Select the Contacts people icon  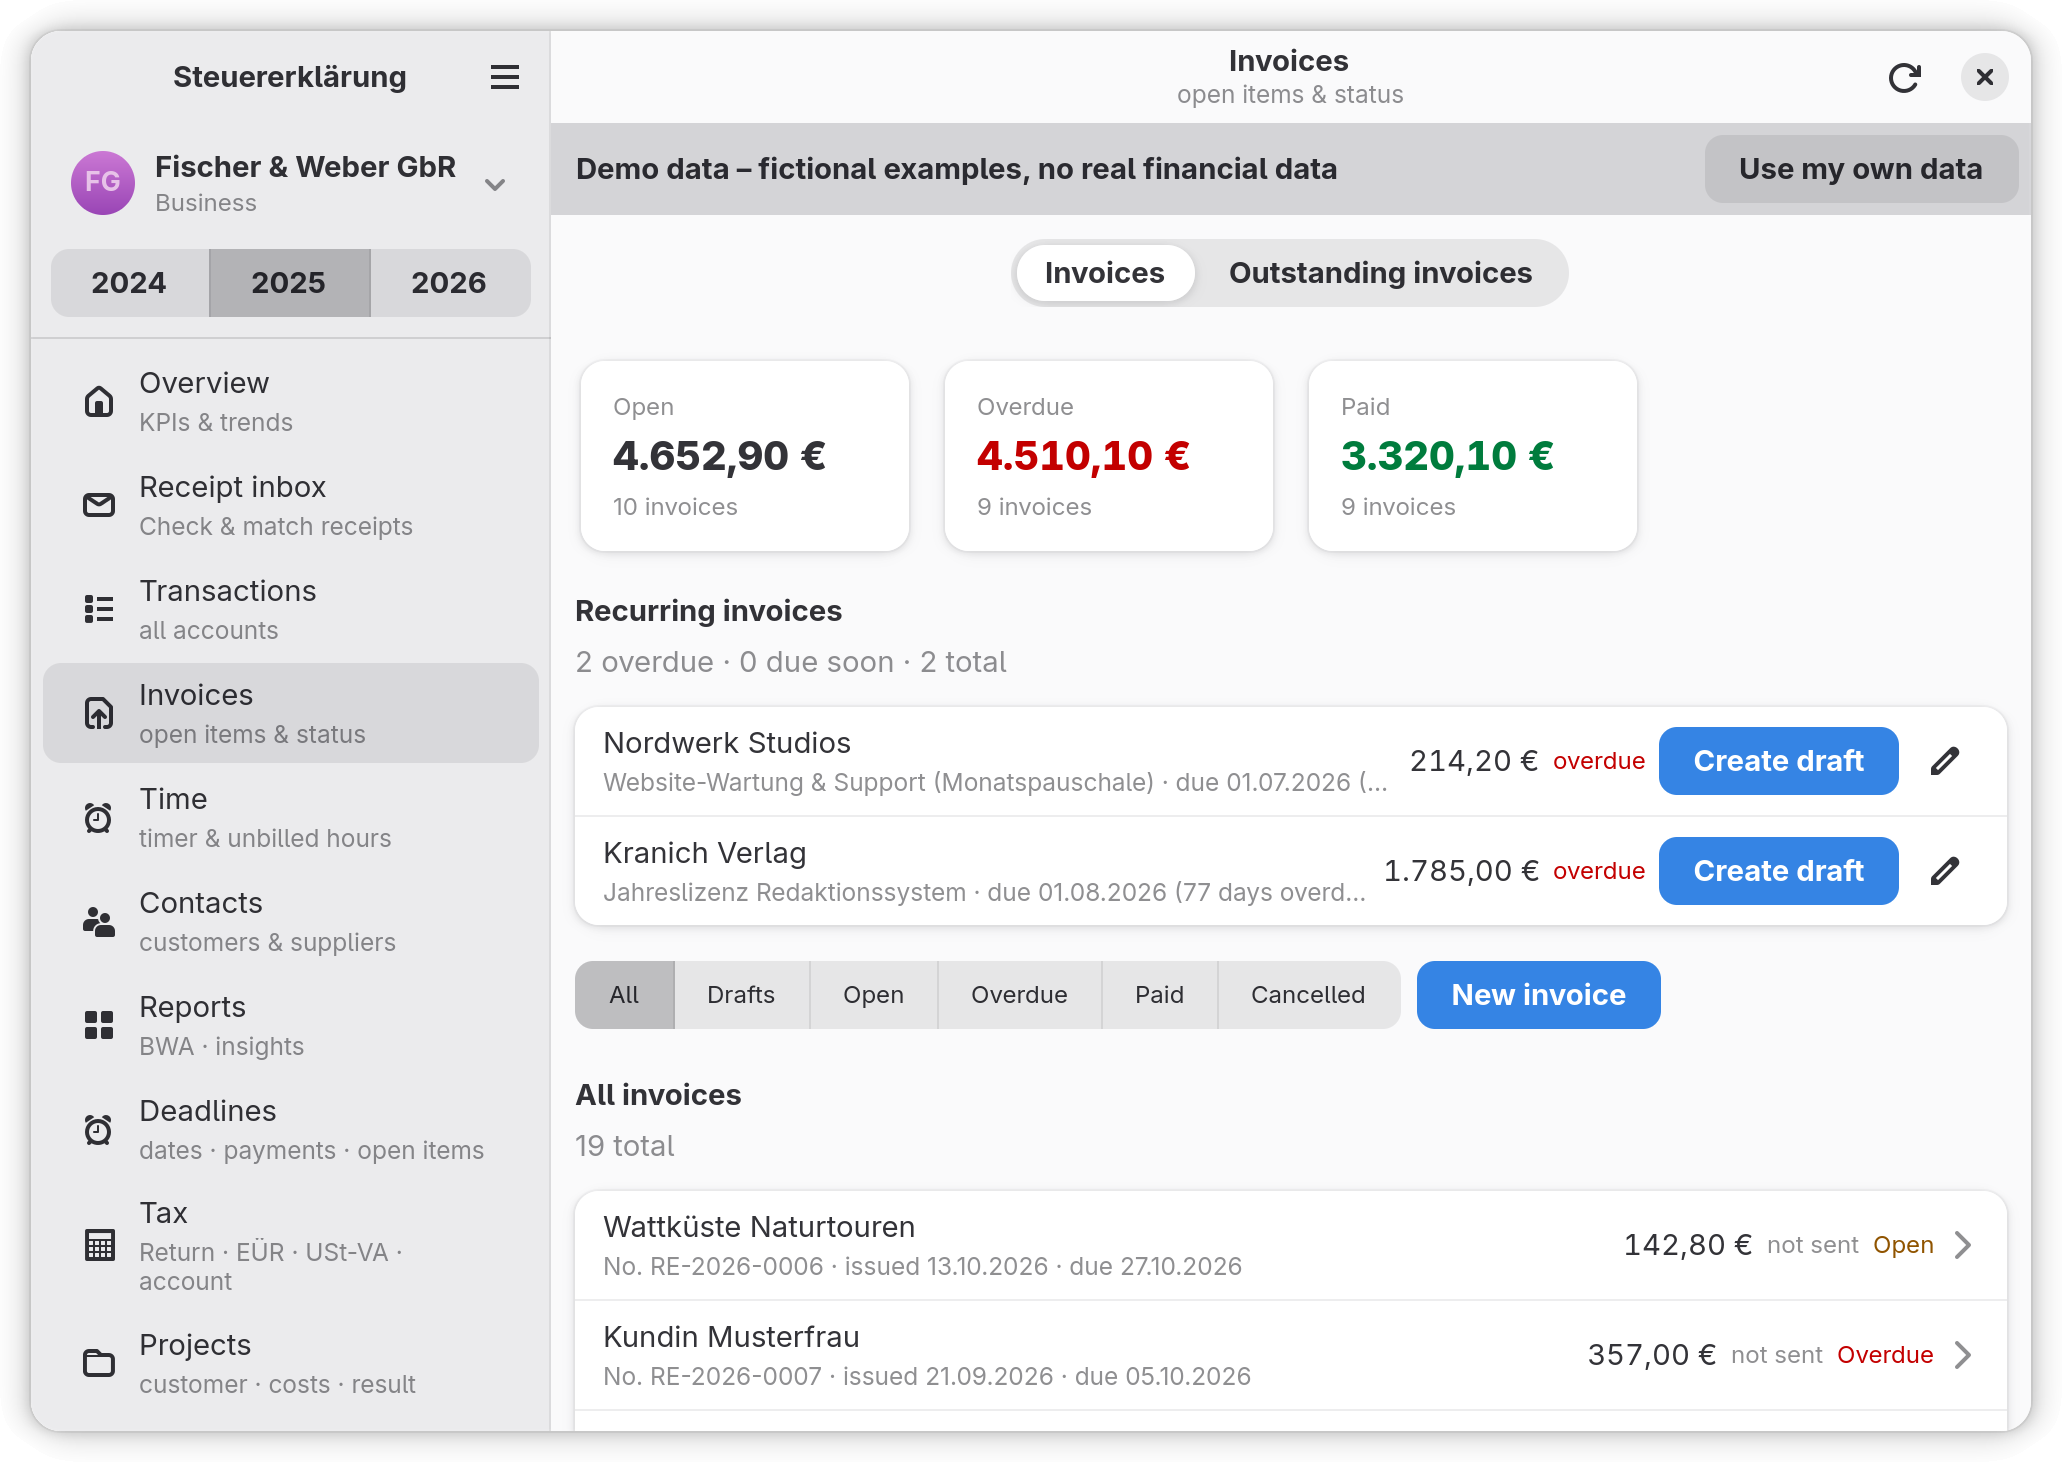click(99, 921)
